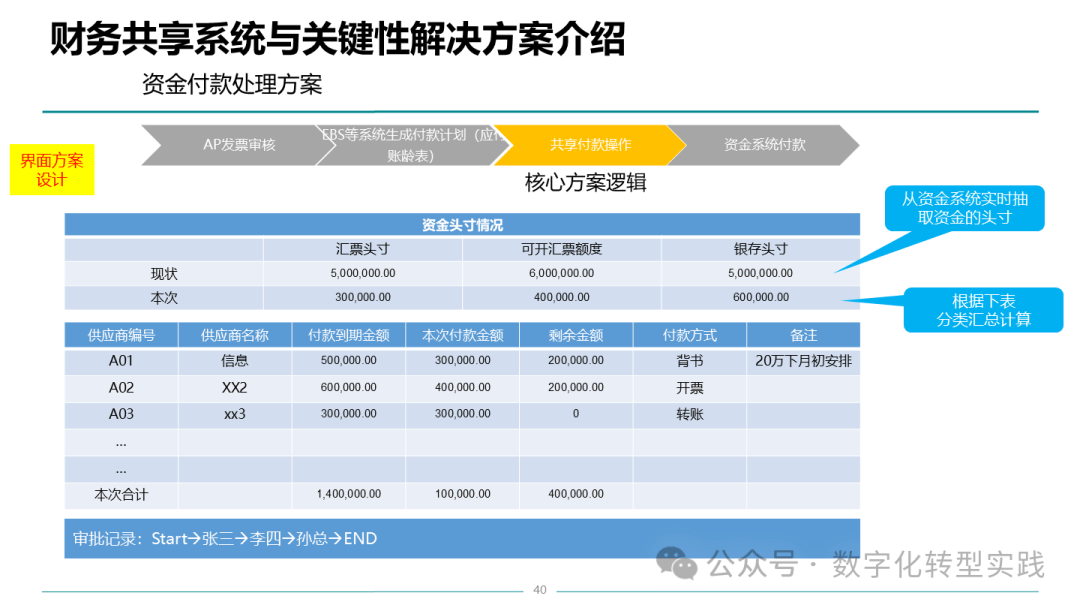1080x608 pixels.
Task: Click 现状 value under 银存头寸
Action: [x=760, y=273]
